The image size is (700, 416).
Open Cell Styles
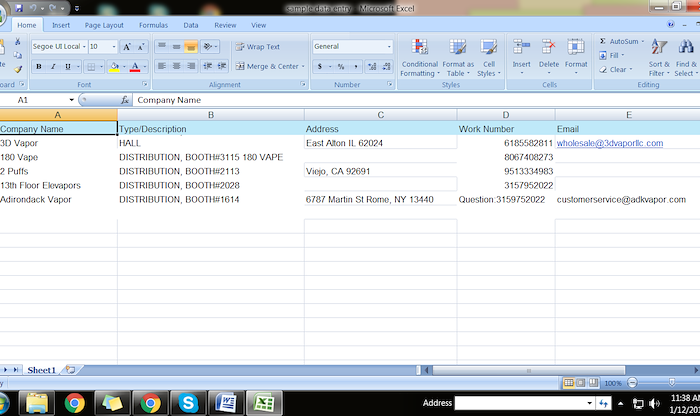click(489, 58)
